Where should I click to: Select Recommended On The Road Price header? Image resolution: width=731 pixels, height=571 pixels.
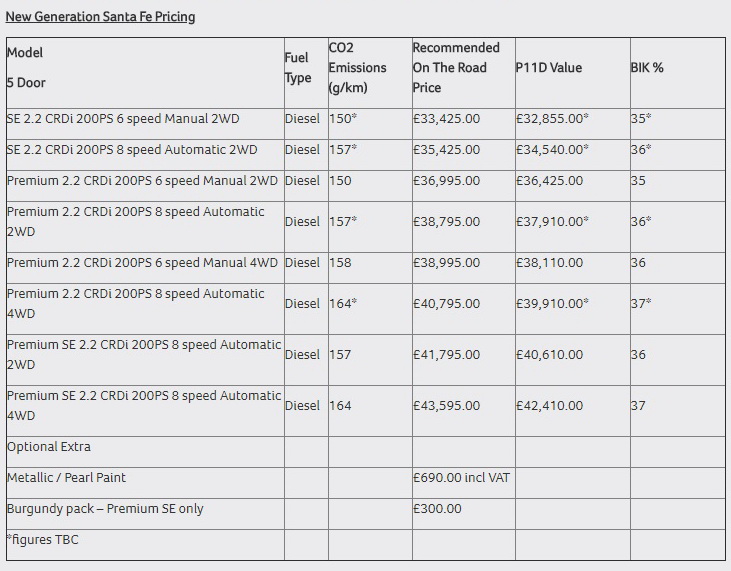click(455, 68)
